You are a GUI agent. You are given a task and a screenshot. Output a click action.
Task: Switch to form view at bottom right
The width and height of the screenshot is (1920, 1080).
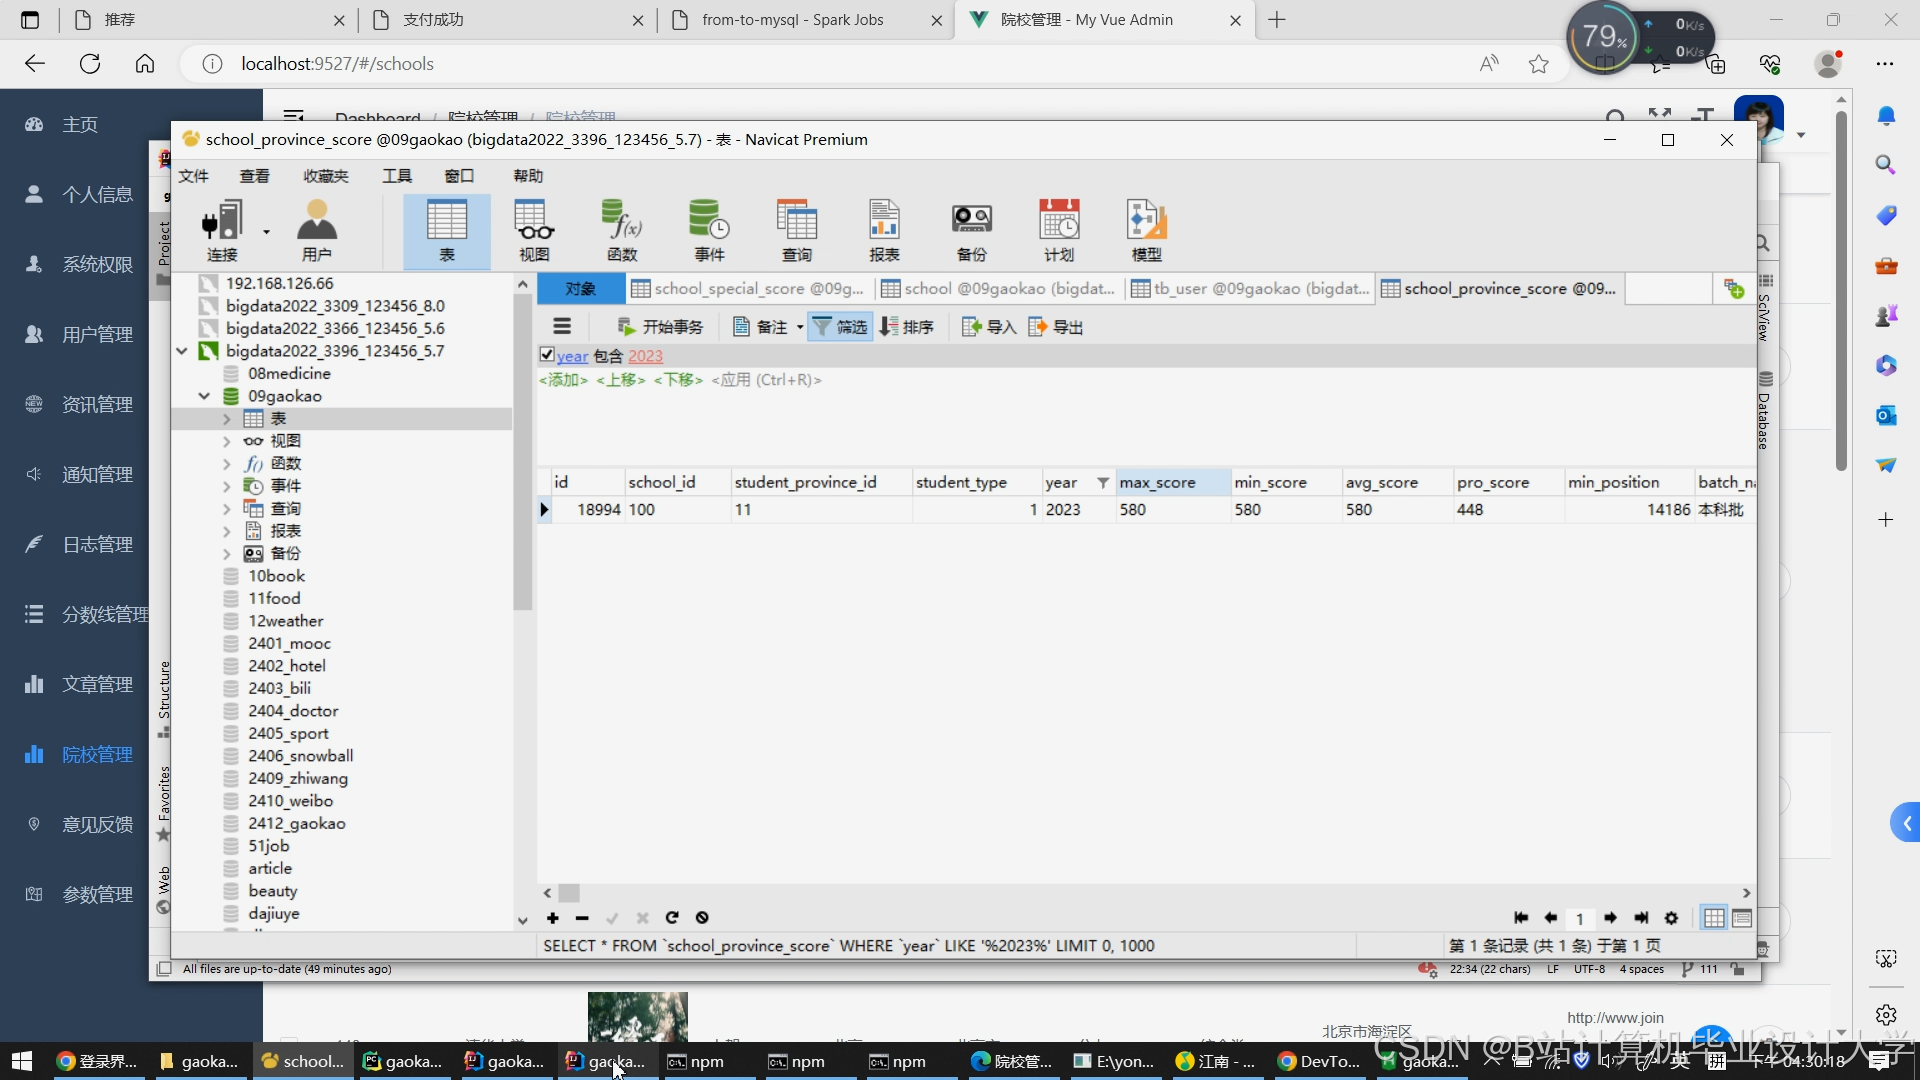coord(1742,918)
